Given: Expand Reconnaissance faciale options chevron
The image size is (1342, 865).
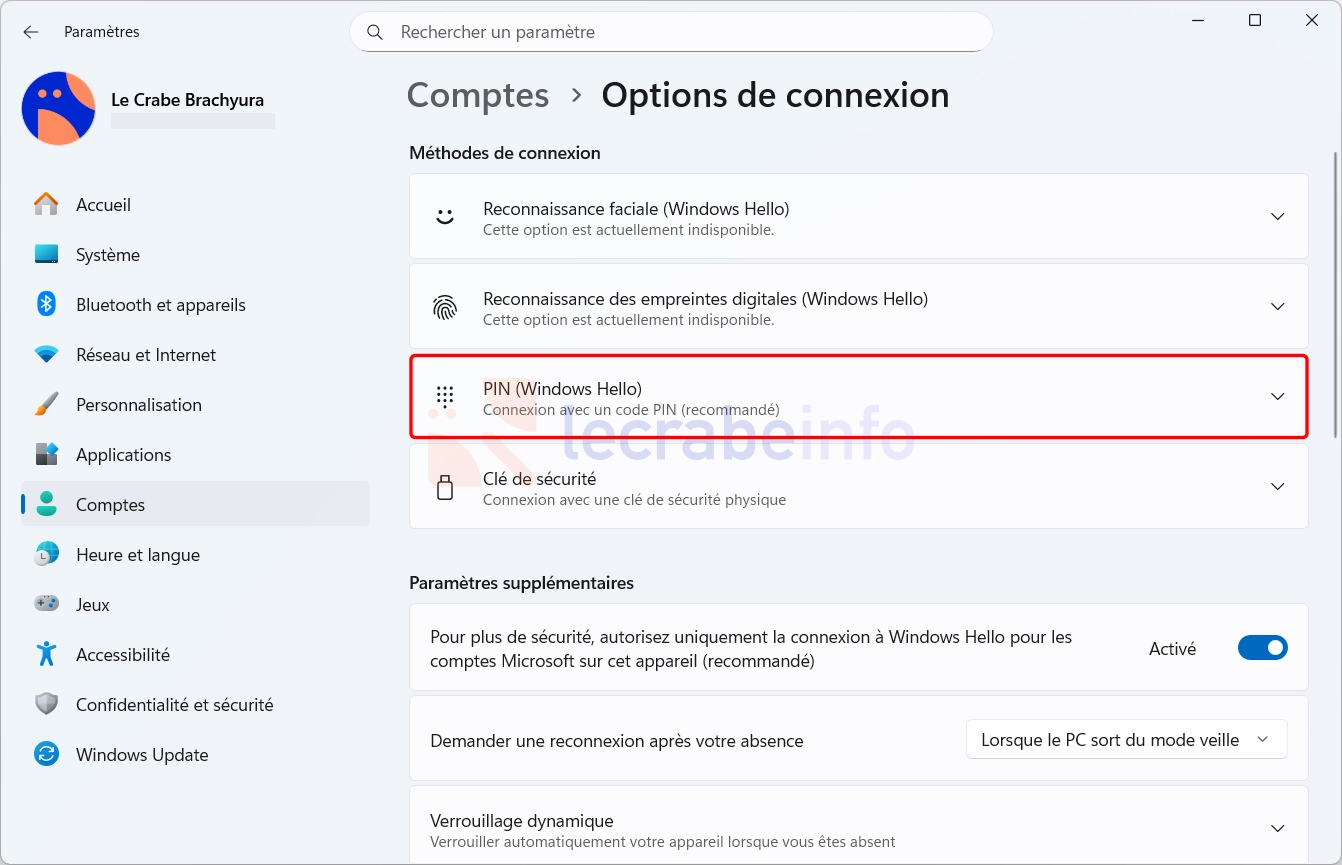Looking at the screenshot, I should click(x=1277, y=216).
